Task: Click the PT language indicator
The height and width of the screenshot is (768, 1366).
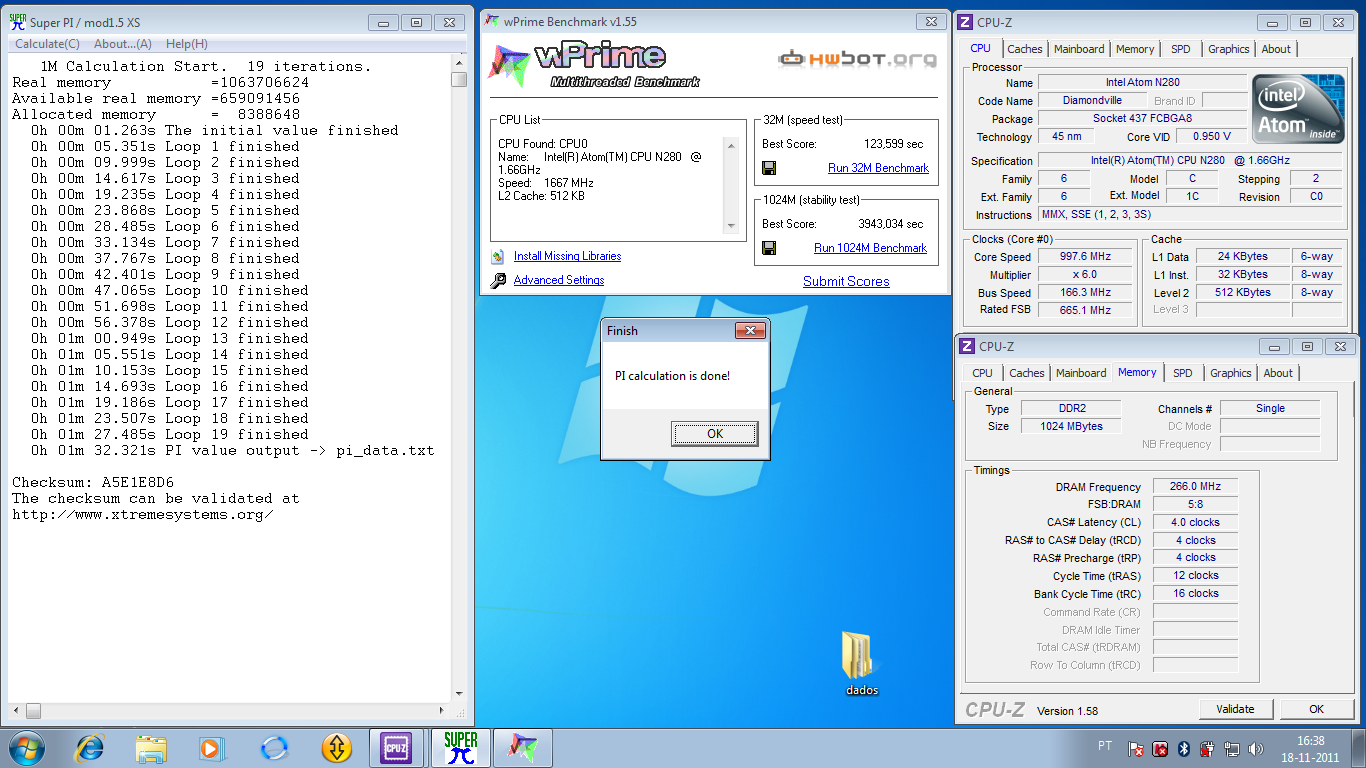Action: pos(1104,746)
